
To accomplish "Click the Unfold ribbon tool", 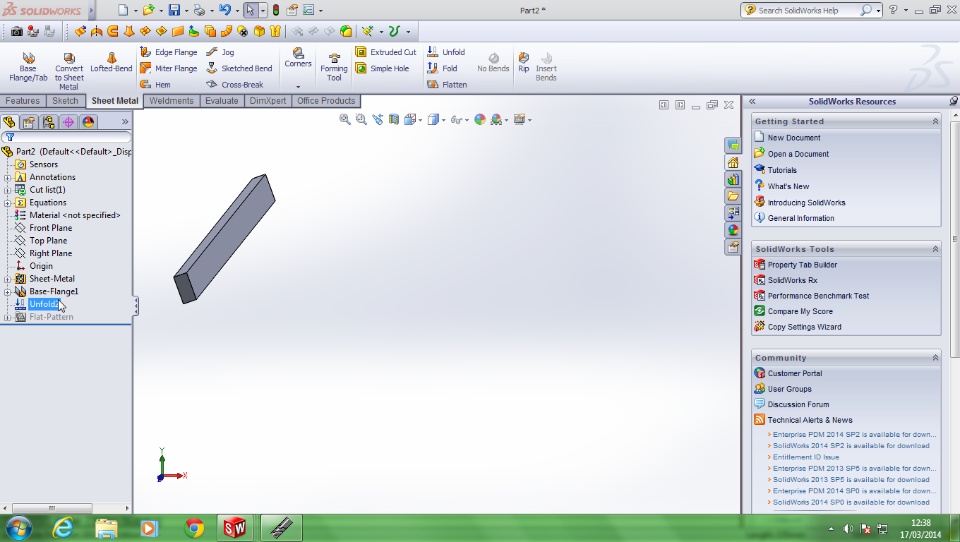I will (446, 52).
